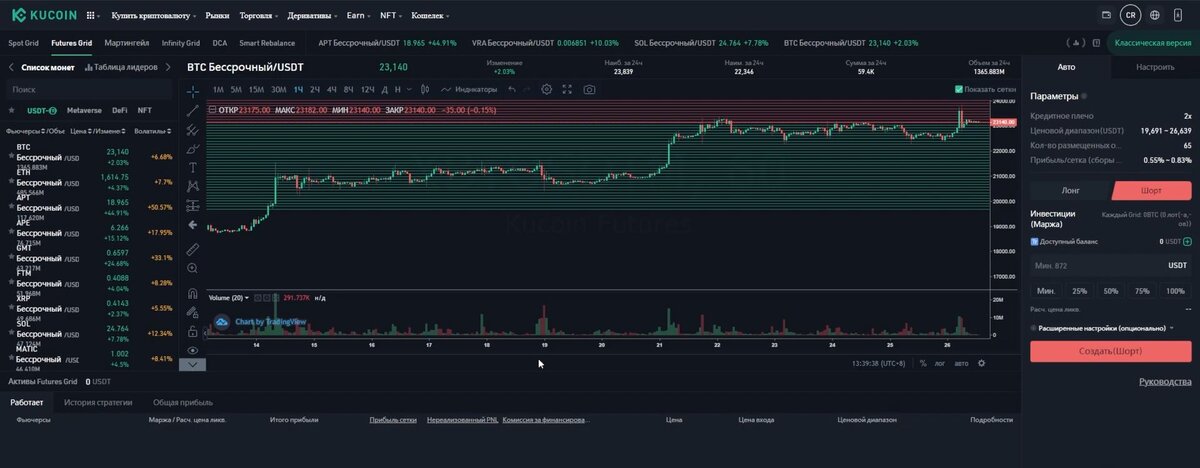Open the Кошелек dropdown menu
Screen dimensions: 1200x468
428,16
